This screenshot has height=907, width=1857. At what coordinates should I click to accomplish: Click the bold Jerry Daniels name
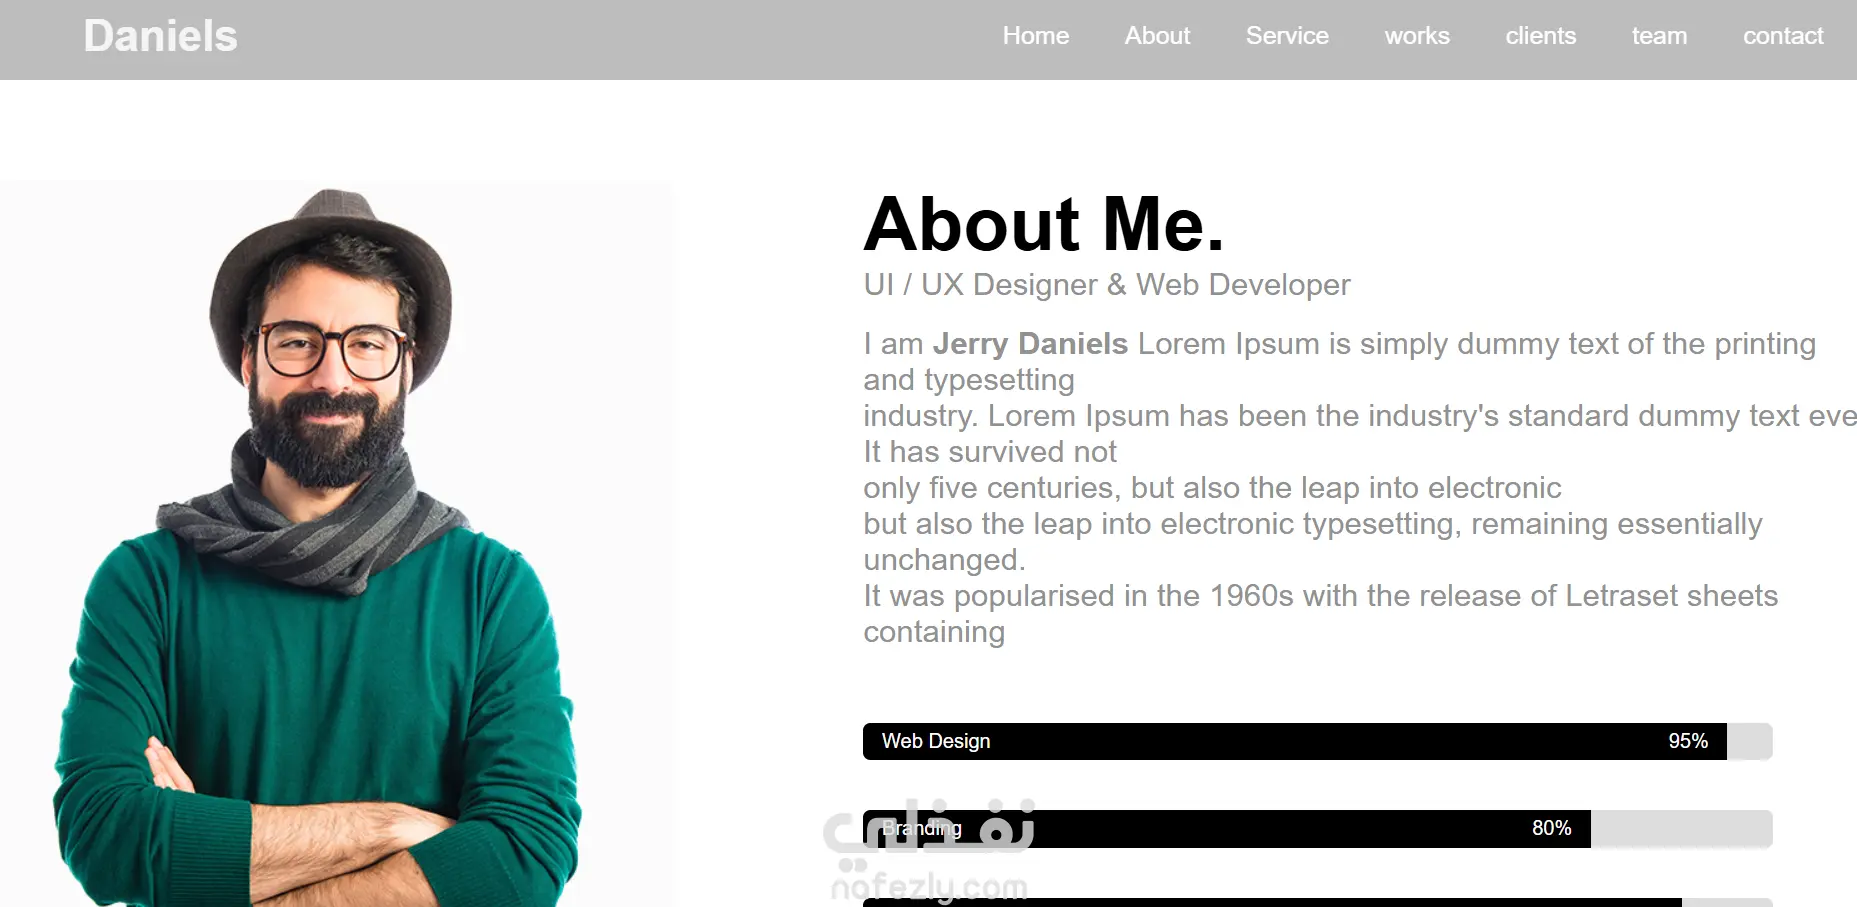click(x=1030, y=344)
